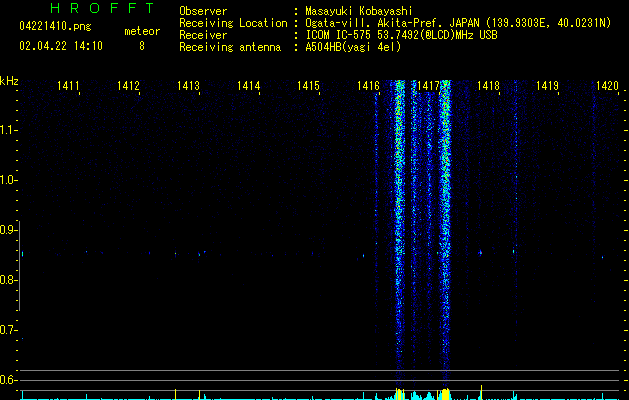The image size is (629, 400).
Task: Click the Ogata-vill. Akita-Pref. JAPAN location text
Action: [458, 23]
